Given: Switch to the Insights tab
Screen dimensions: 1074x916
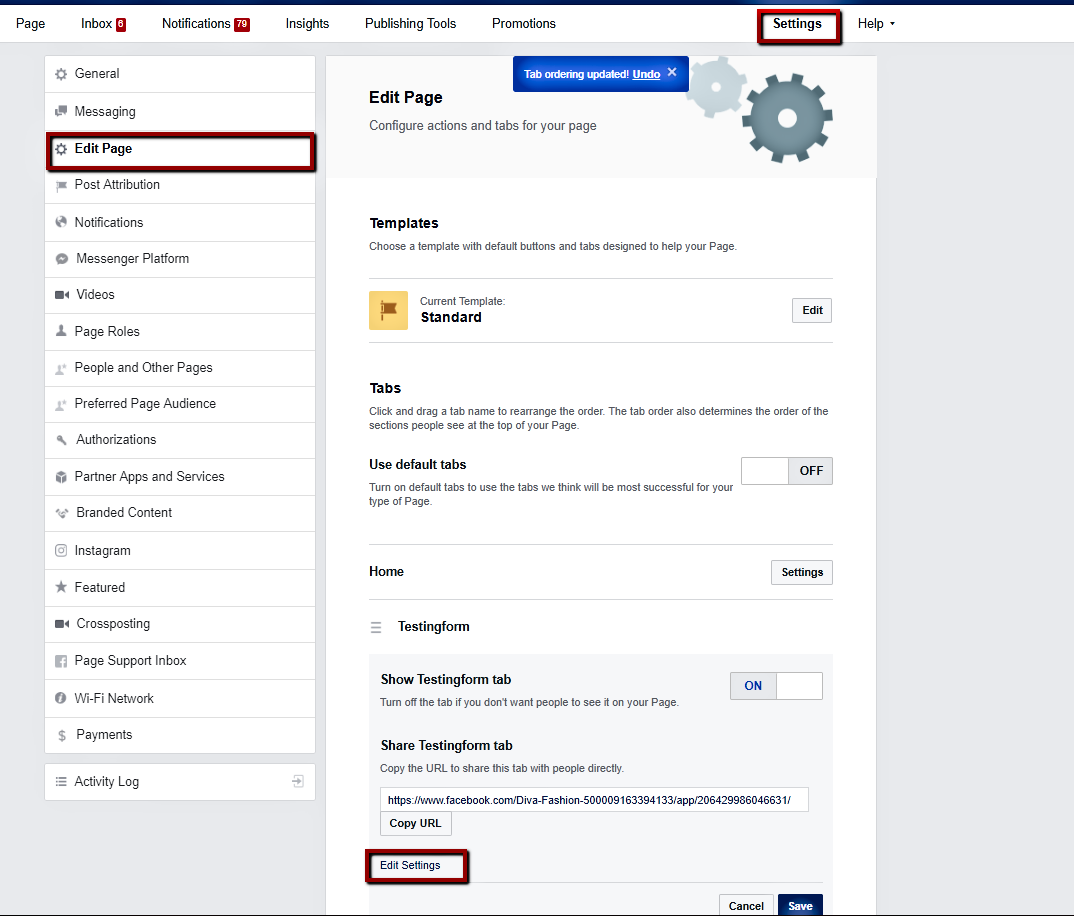Looking at the screenshot, I should 307,23.
